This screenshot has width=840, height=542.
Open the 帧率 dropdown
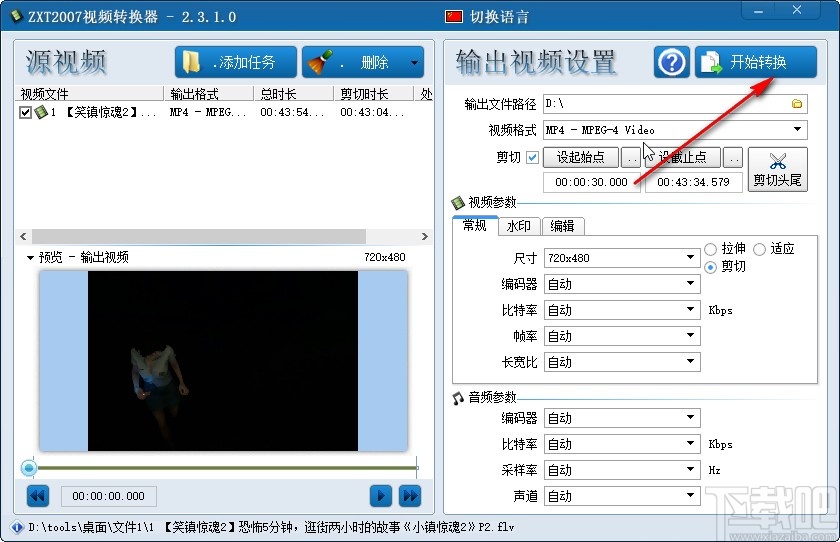pyautogui.click(x=622, y=336)
